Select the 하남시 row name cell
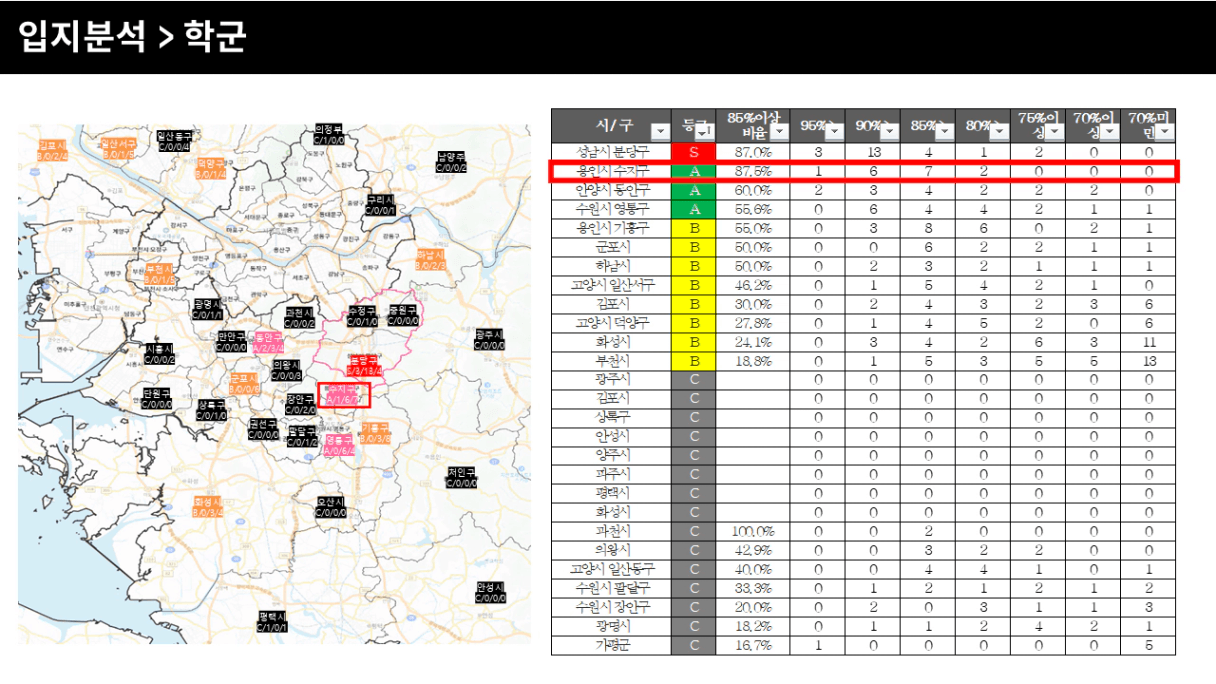1216x684 pixels. [x=612, y=266]
